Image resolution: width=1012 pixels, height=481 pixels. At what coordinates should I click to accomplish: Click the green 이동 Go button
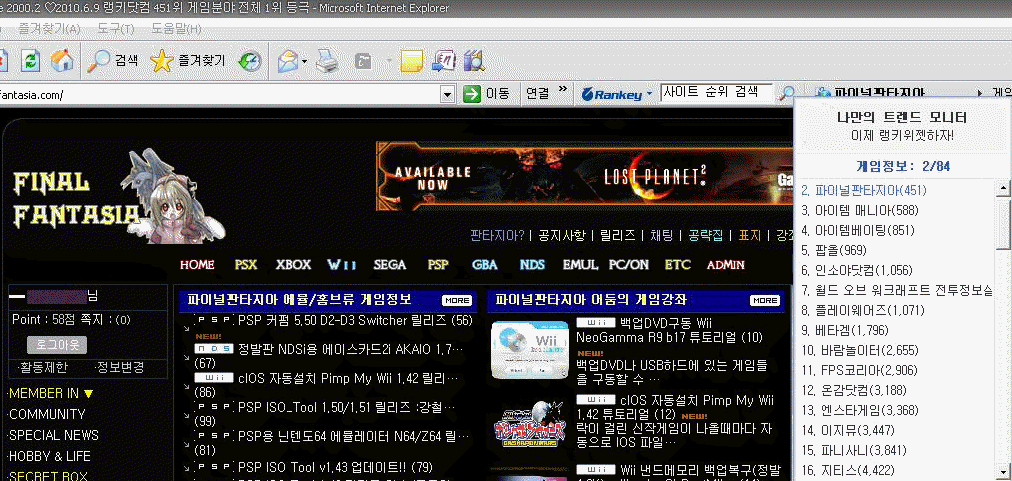coord(486,94)
